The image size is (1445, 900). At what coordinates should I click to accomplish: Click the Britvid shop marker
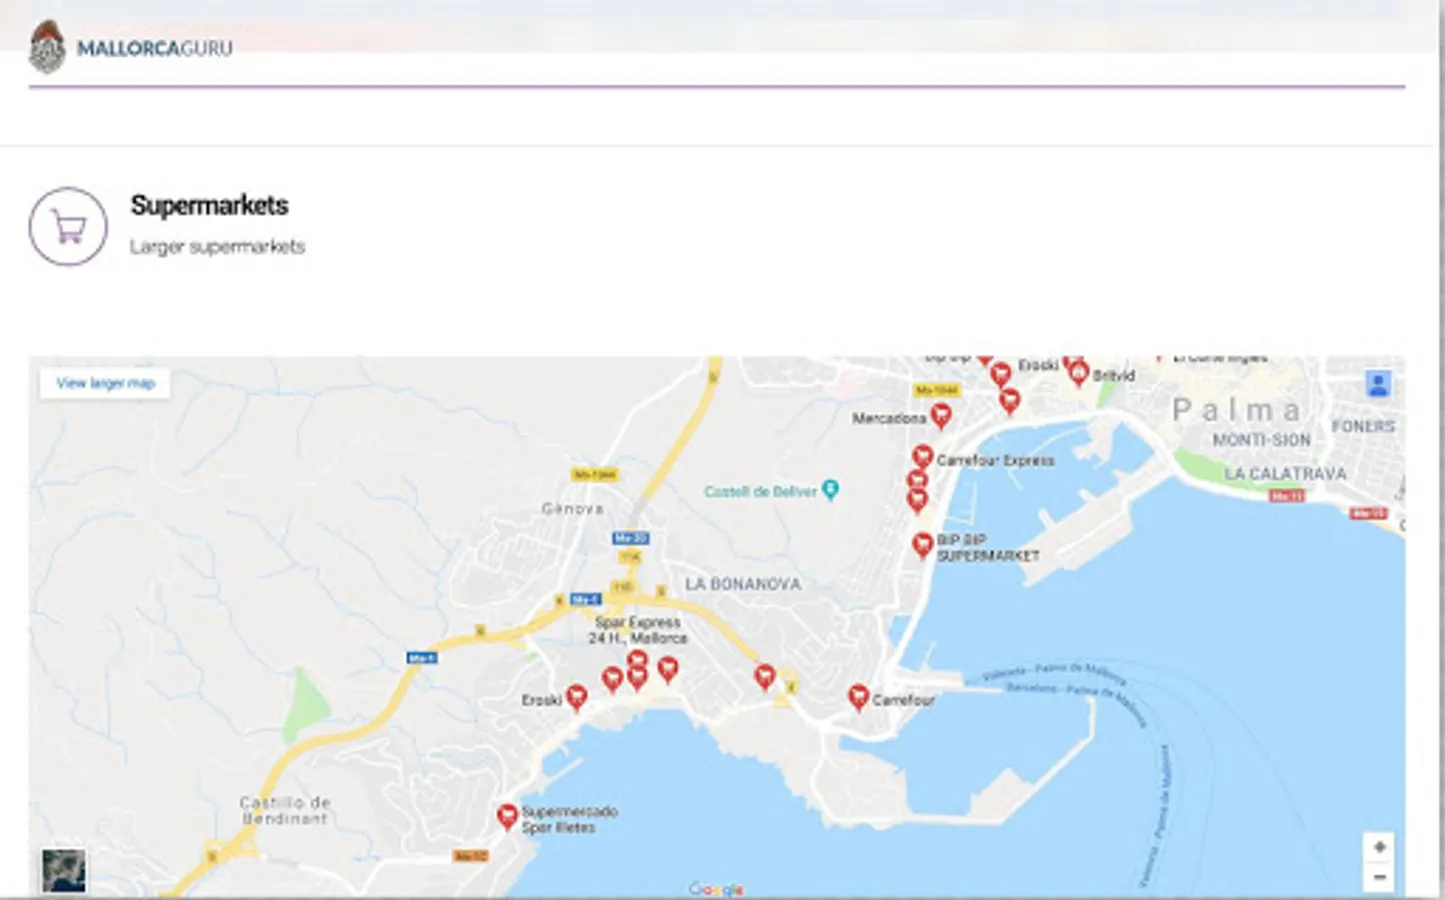(x=1078, y=375)
